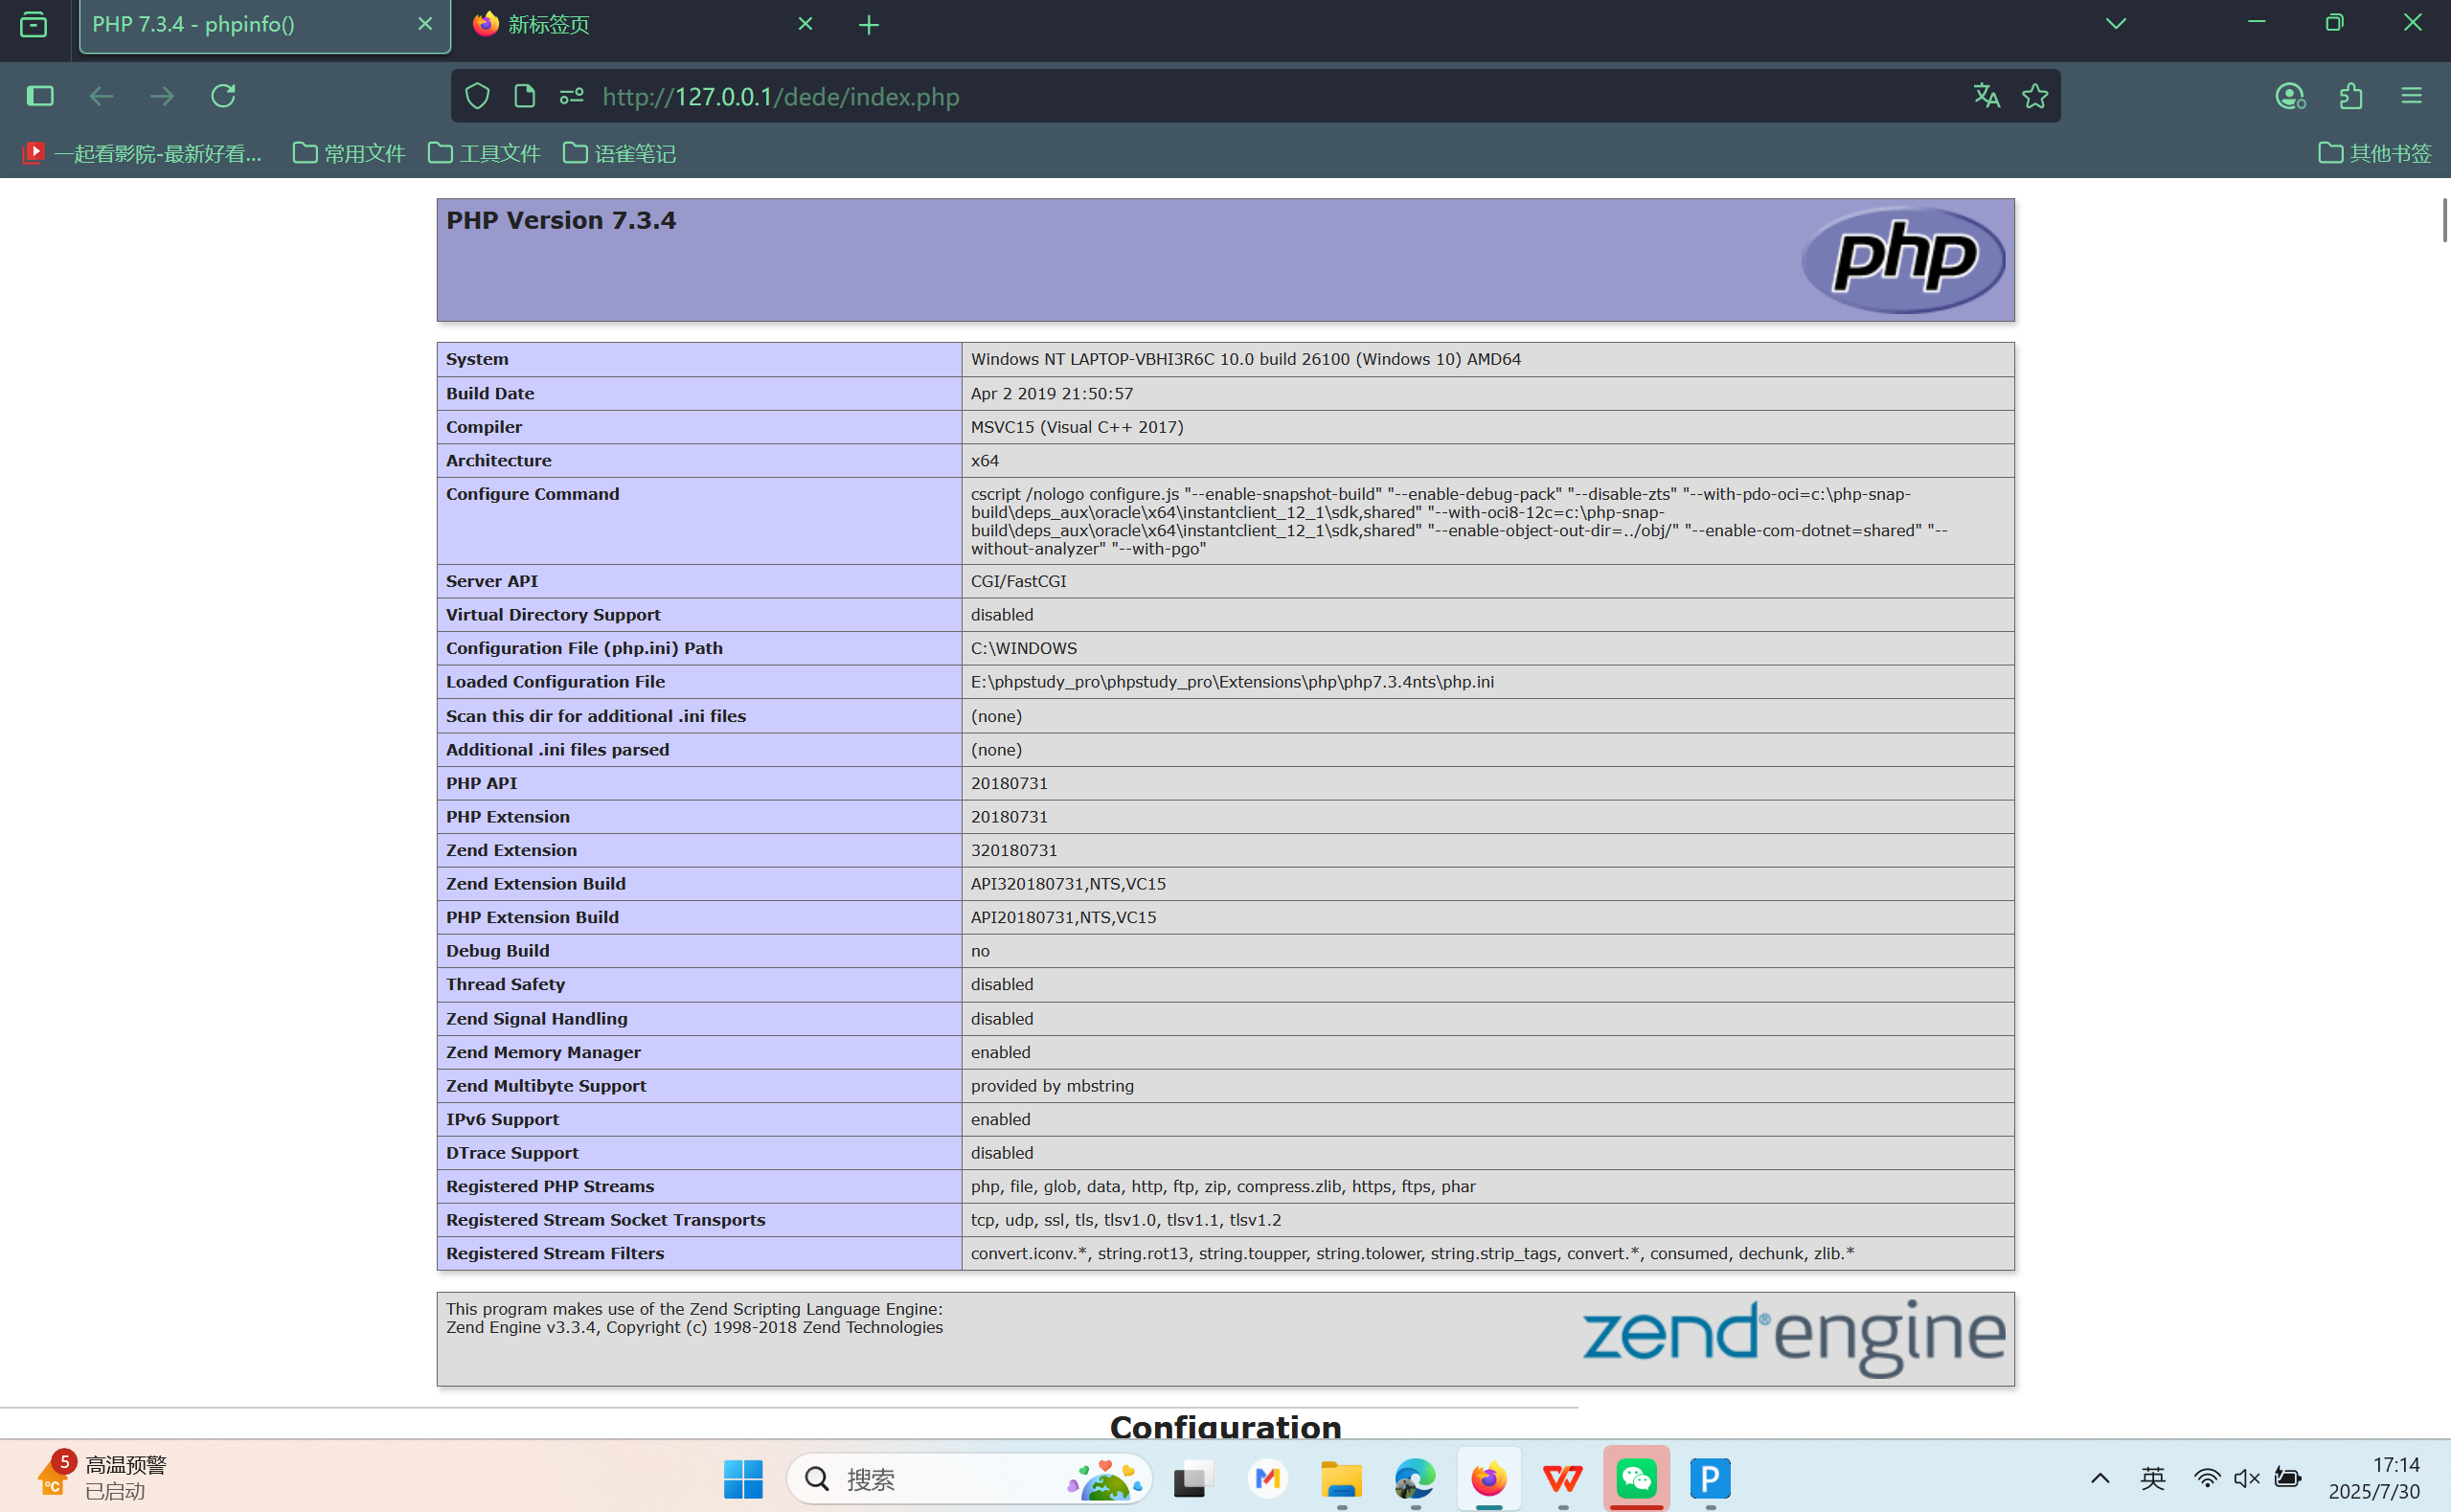This screenshot has width=2451, height=1512.
Task: Click the Compiler MSVC15 value
Action: coord(1076,427)
